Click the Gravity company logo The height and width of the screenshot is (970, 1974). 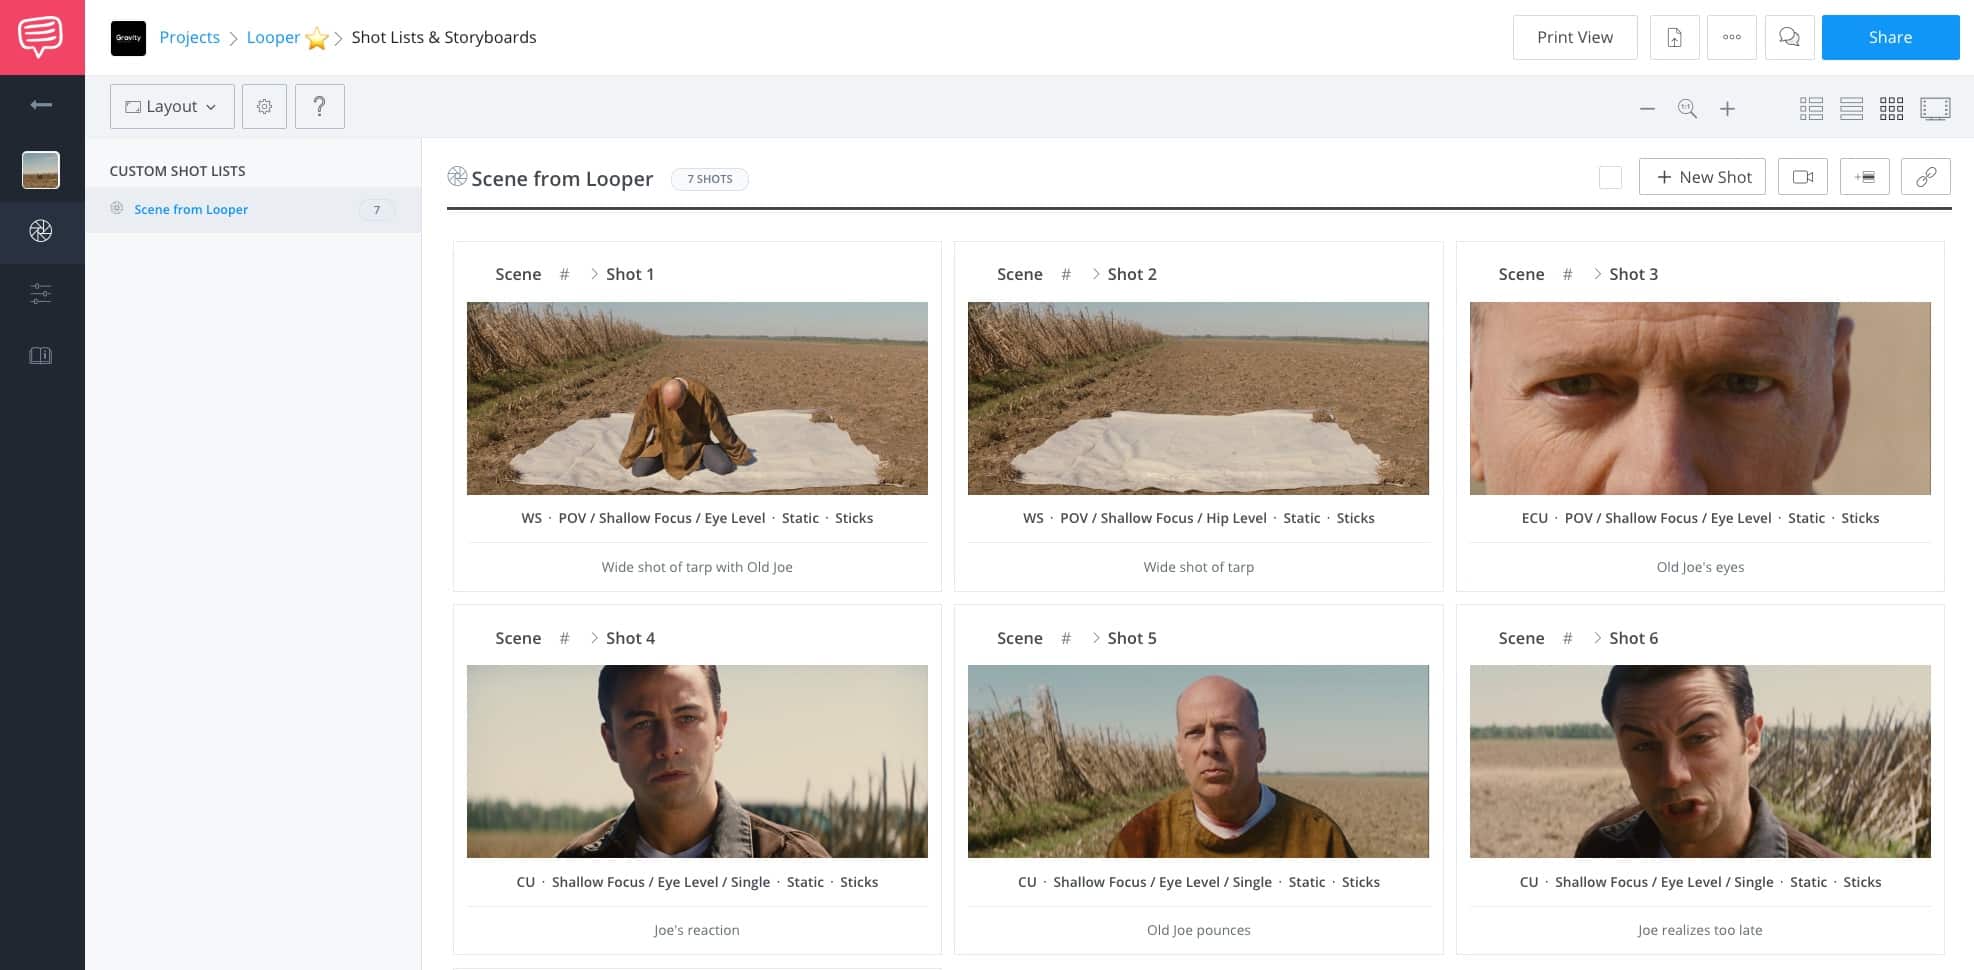click(128, 38)
